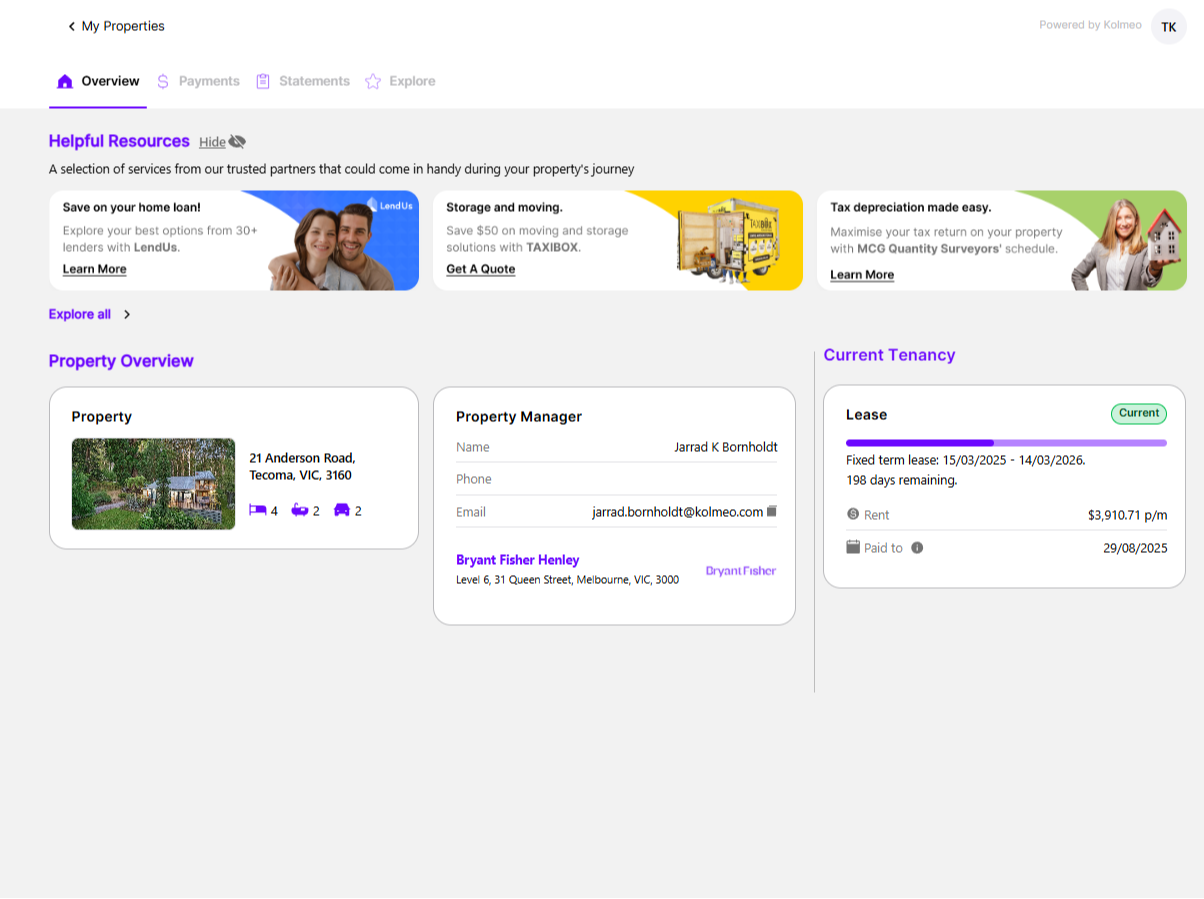Click the Paid to calendar icon
Image resolution: width=1204 pixels, height=899 pixels.
coord(853,547)
